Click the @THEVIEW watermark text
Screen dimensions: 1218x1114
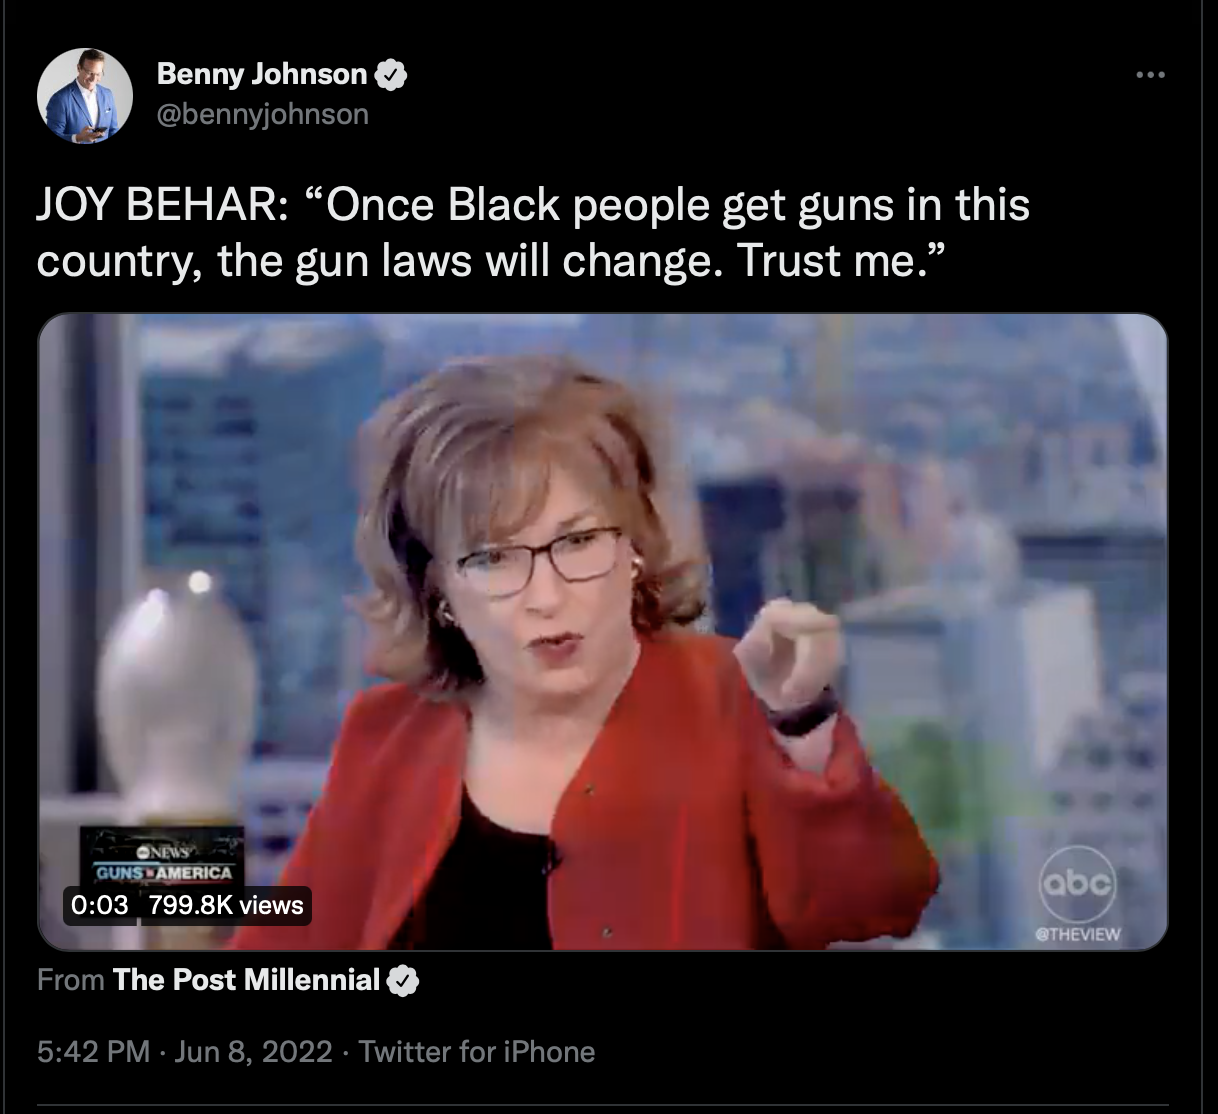coord(1077,935)
